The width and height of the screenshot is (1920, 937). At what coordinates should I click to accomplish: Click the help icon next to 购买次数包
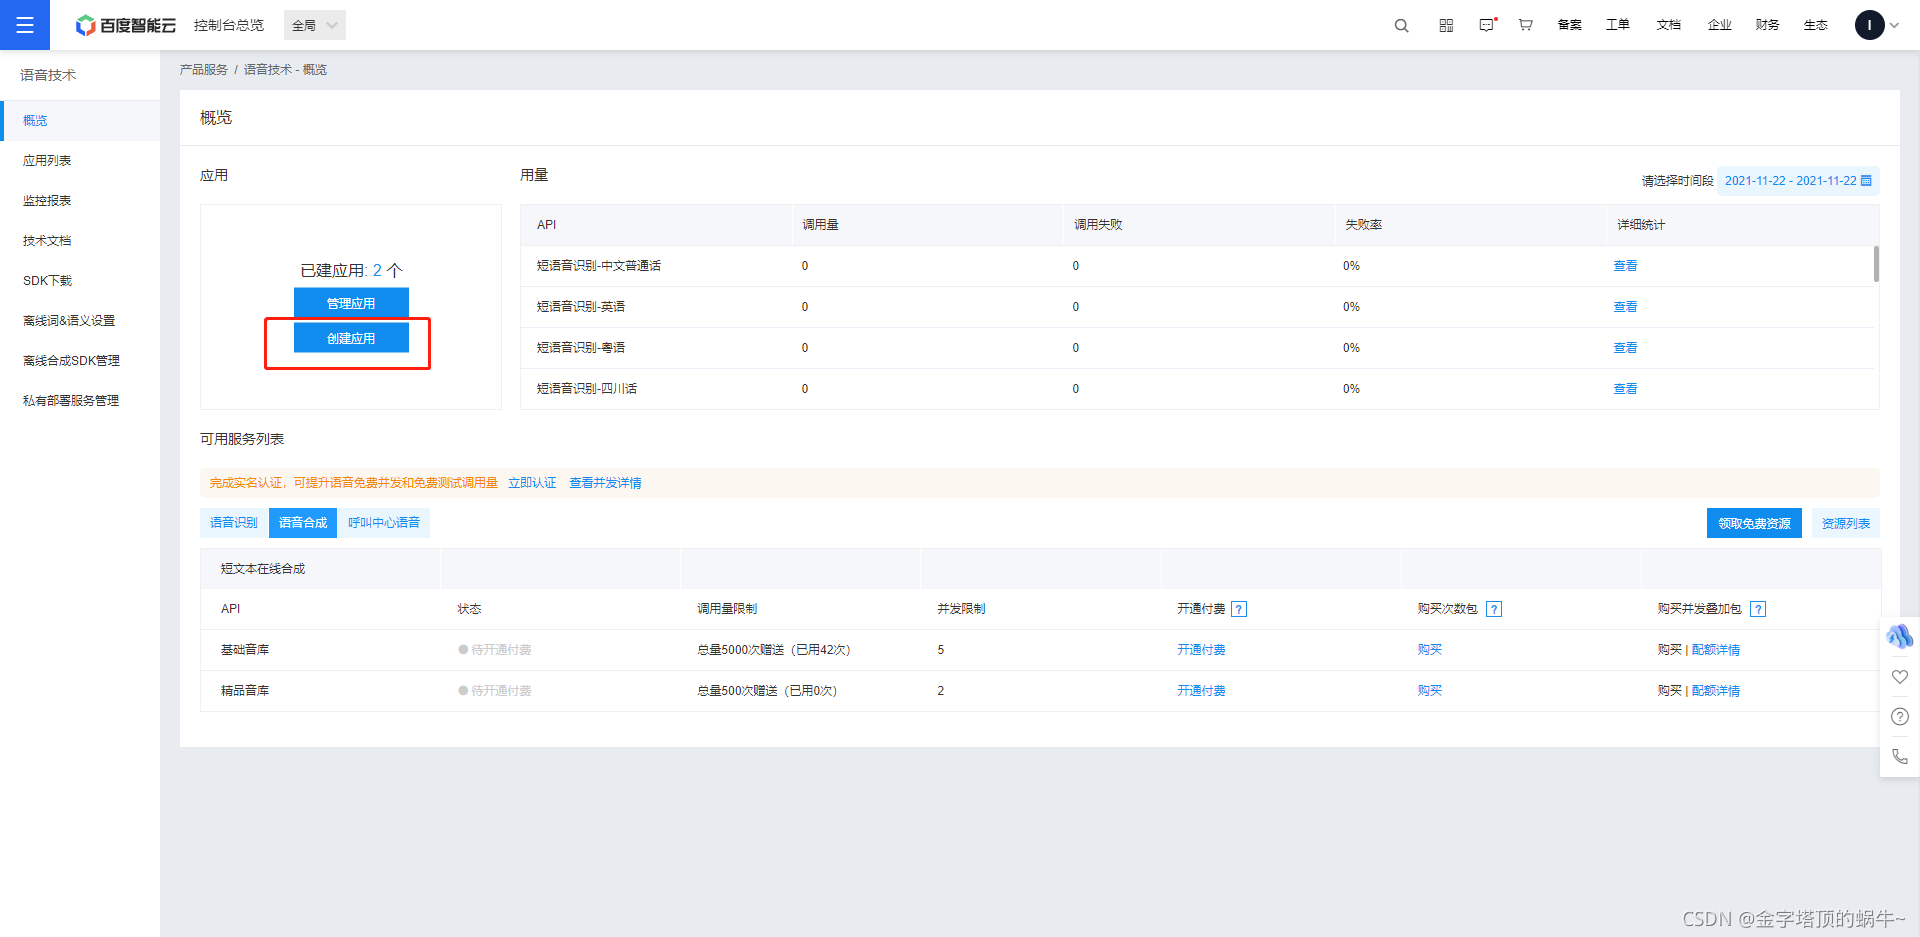(1494, 609)
